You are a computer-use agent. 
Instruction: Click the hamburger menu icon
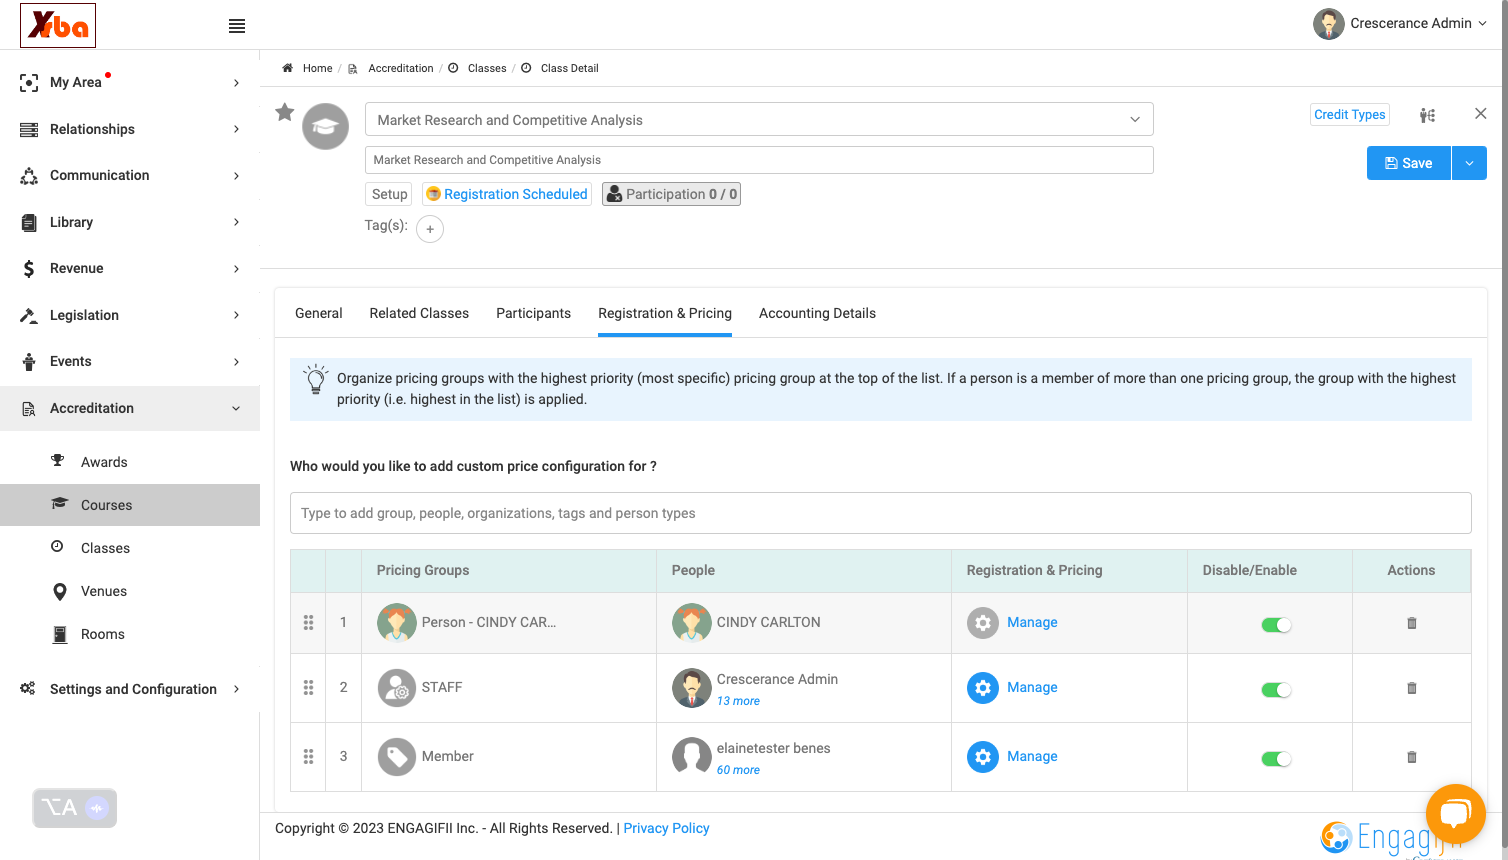[x=237, y=26]
